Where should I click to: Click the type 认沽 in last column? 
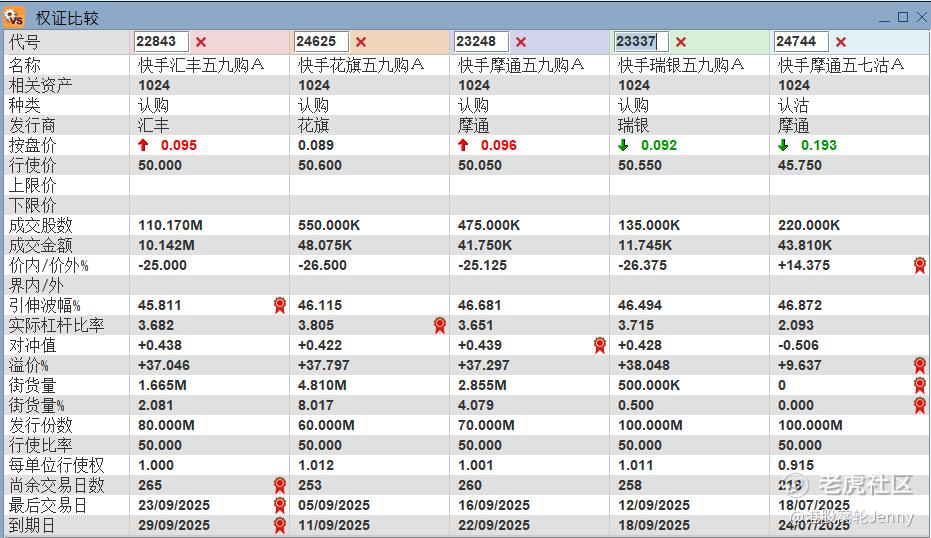(793, 105)
